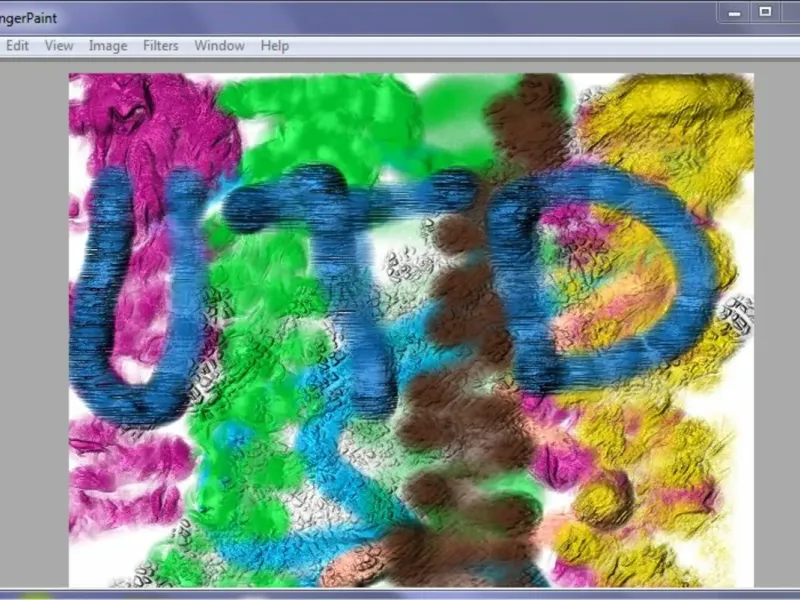Open the Window menu

pos(219,46)
